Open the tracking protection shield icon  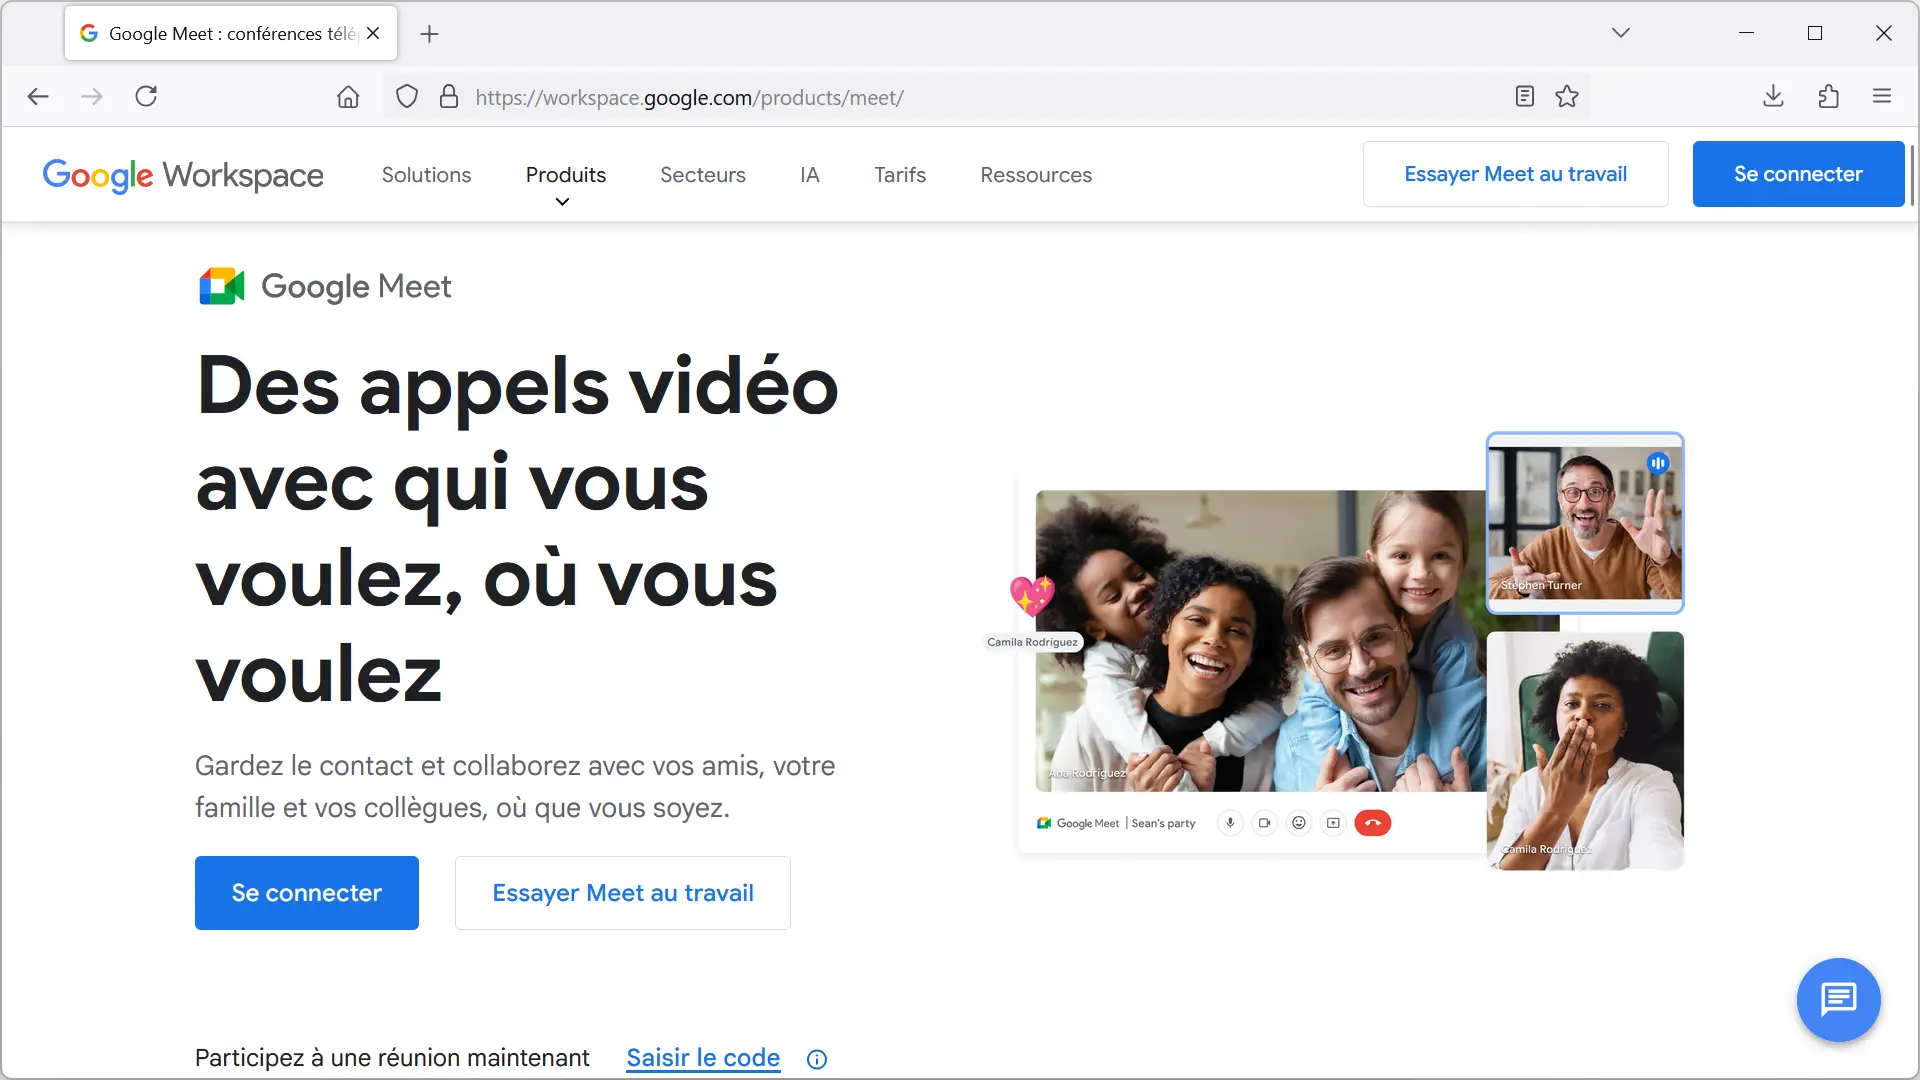click(406, 97)
